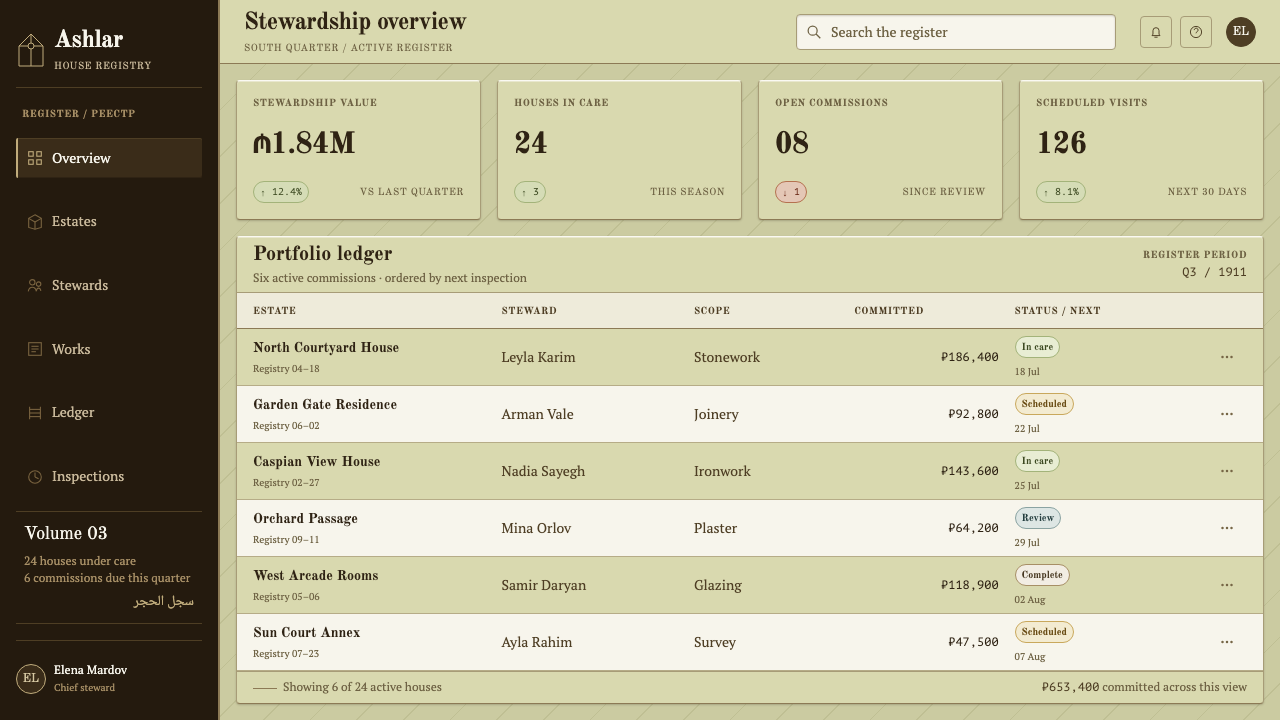Click the Overview grid icon in sidebar

pos(35,158)
